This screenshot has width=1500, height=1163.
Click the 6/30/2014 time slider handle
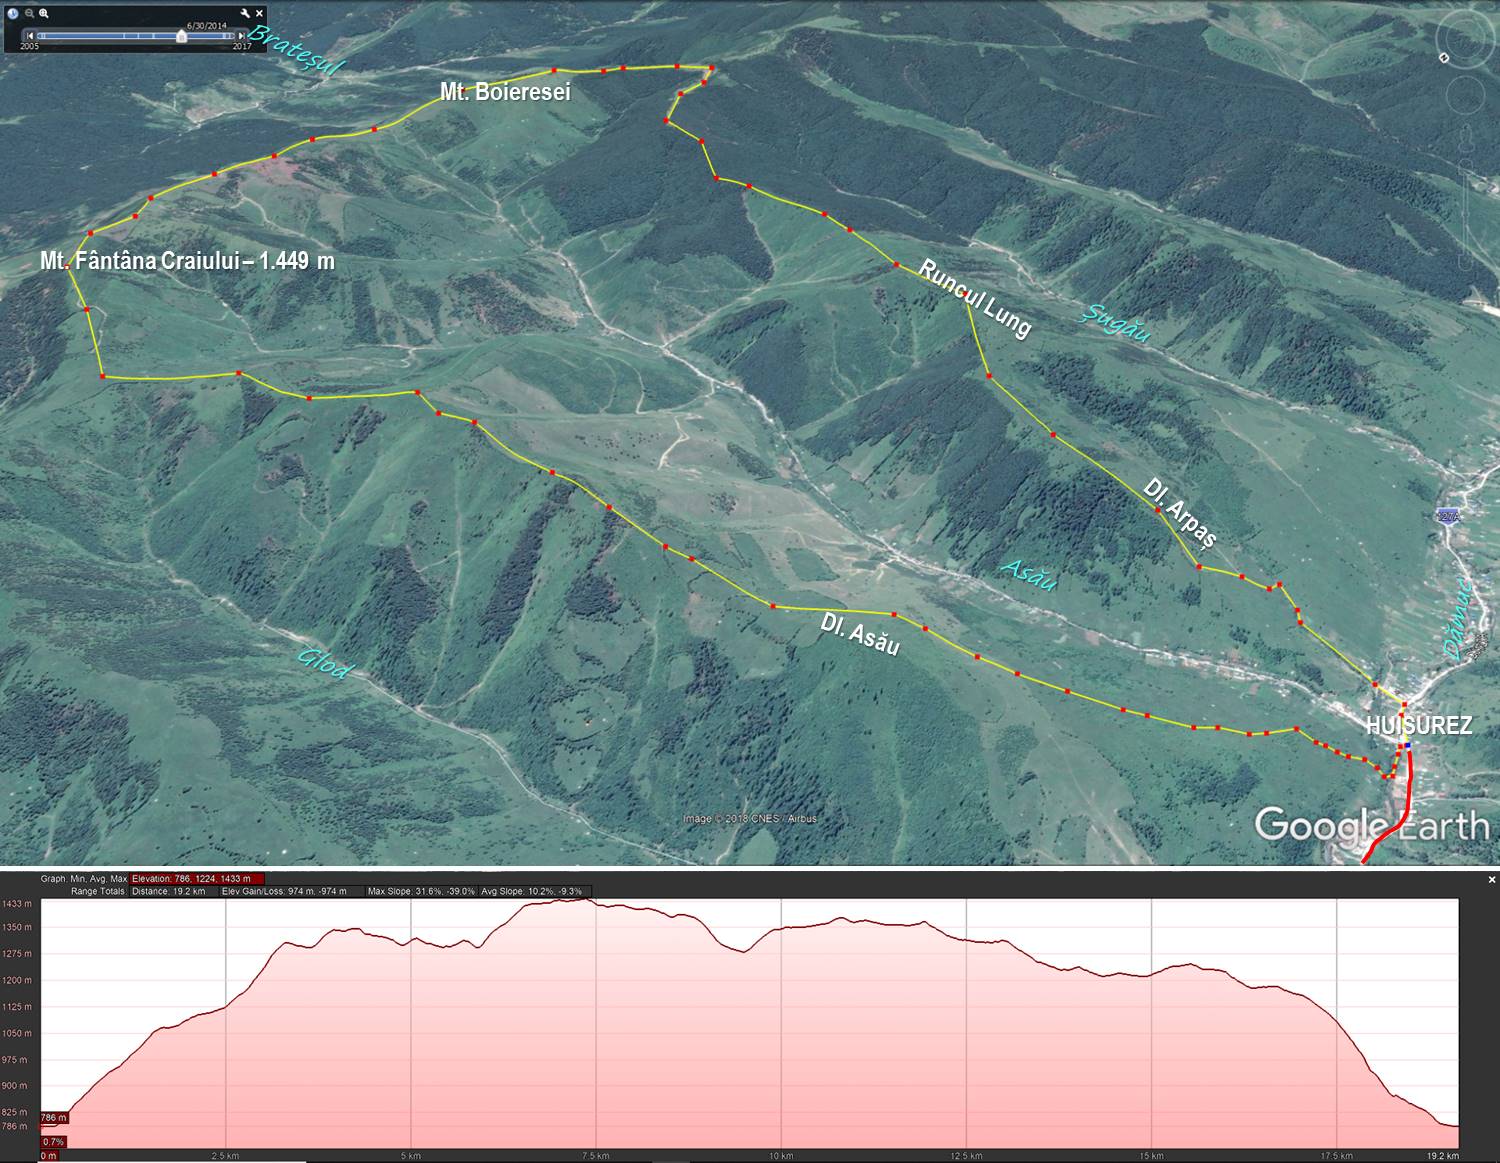(x=181, y=36)
